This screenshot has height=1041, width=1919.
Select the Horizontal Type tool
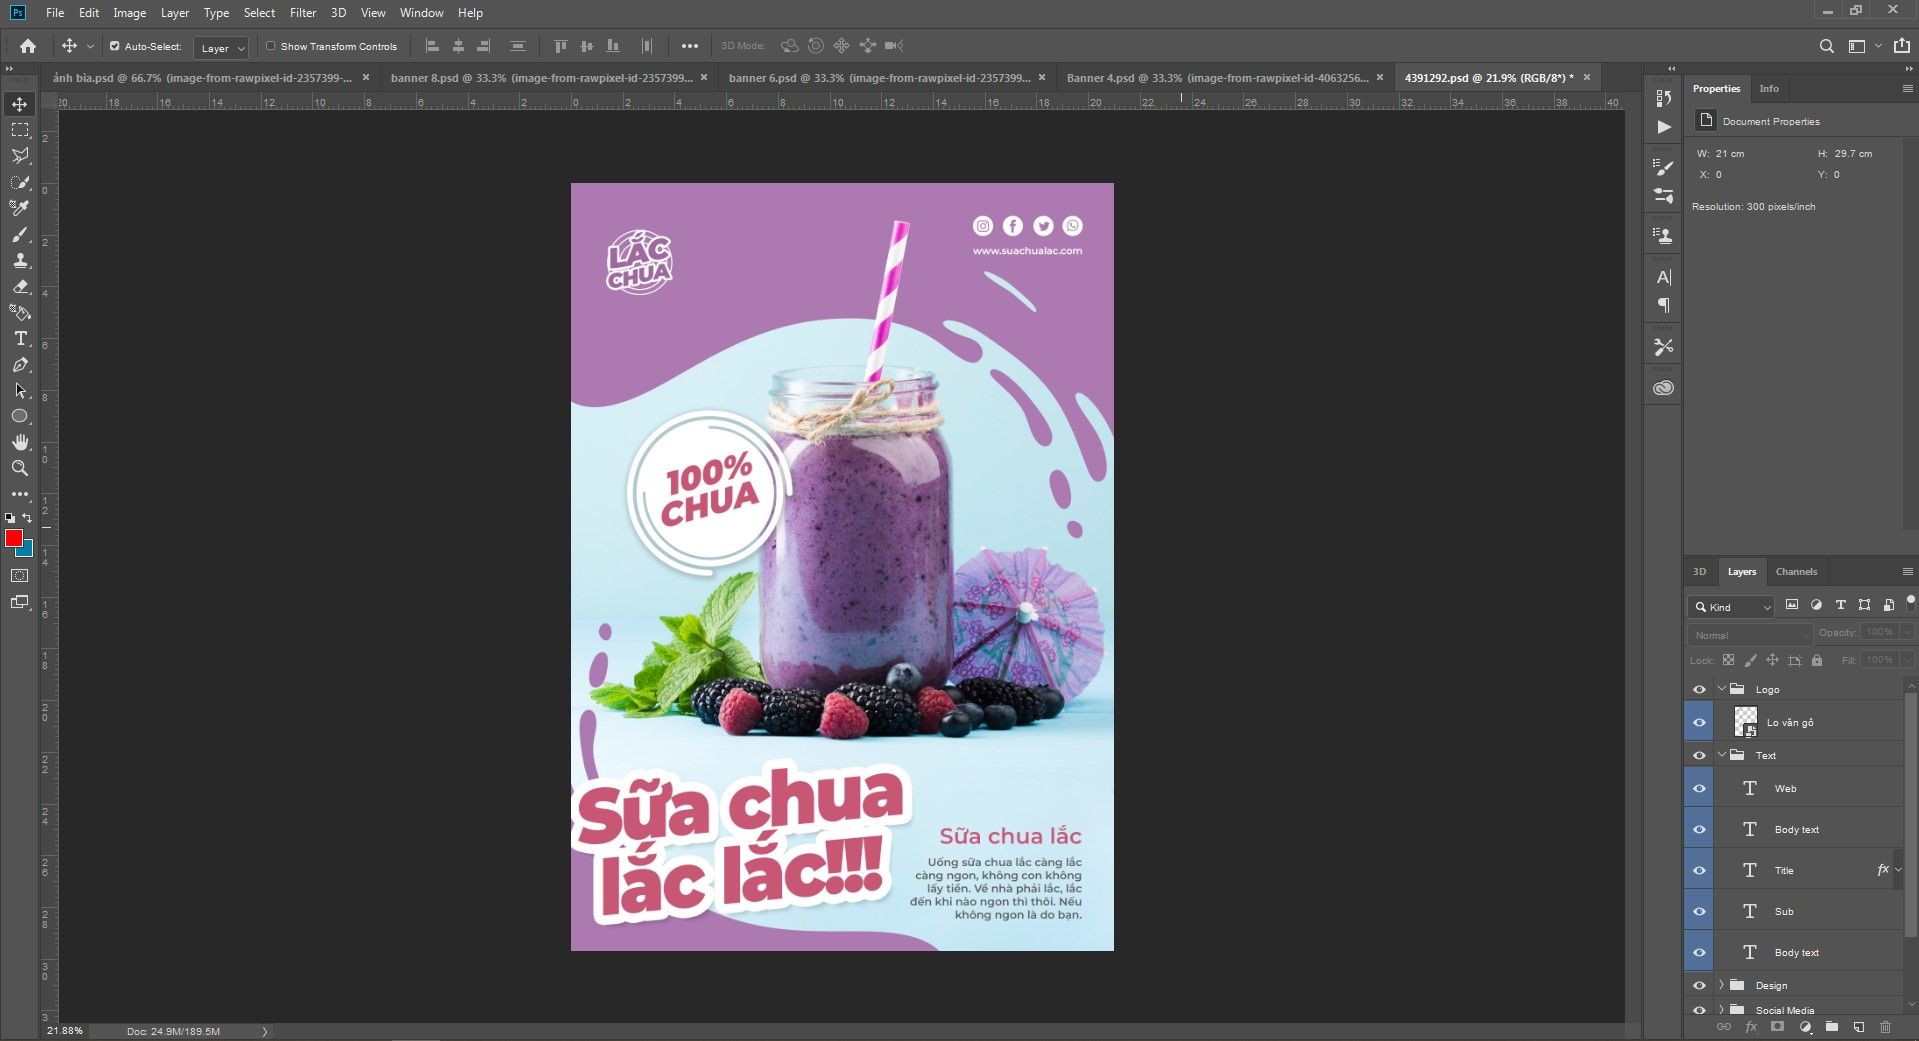pyautogui.click(x=20, y=338)
